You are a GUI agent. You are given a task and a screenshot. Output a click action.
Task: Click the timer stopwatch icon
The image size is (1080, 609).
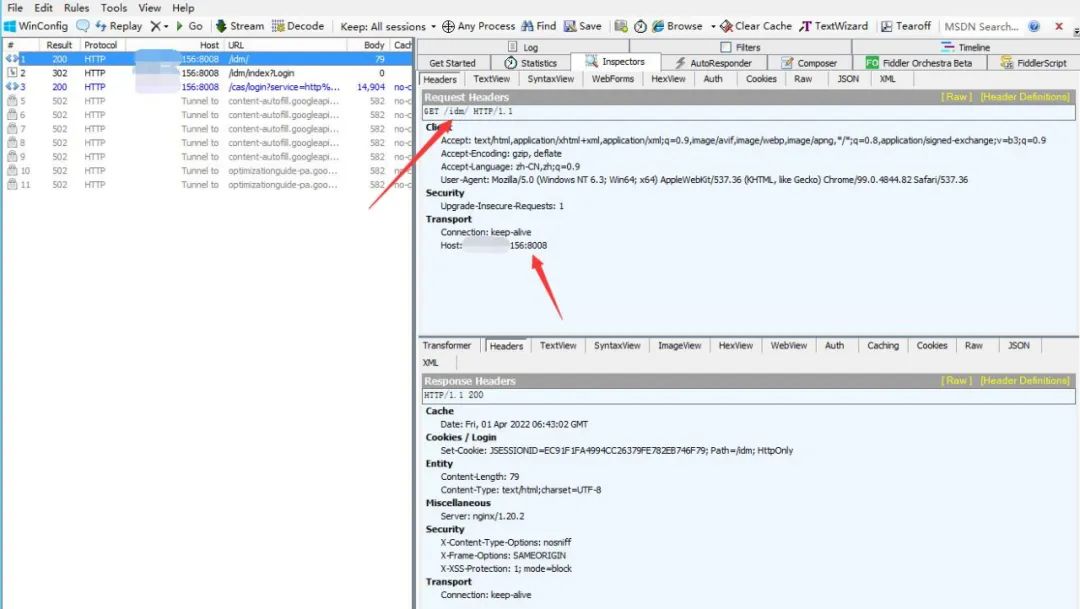(x=640, y=26)
